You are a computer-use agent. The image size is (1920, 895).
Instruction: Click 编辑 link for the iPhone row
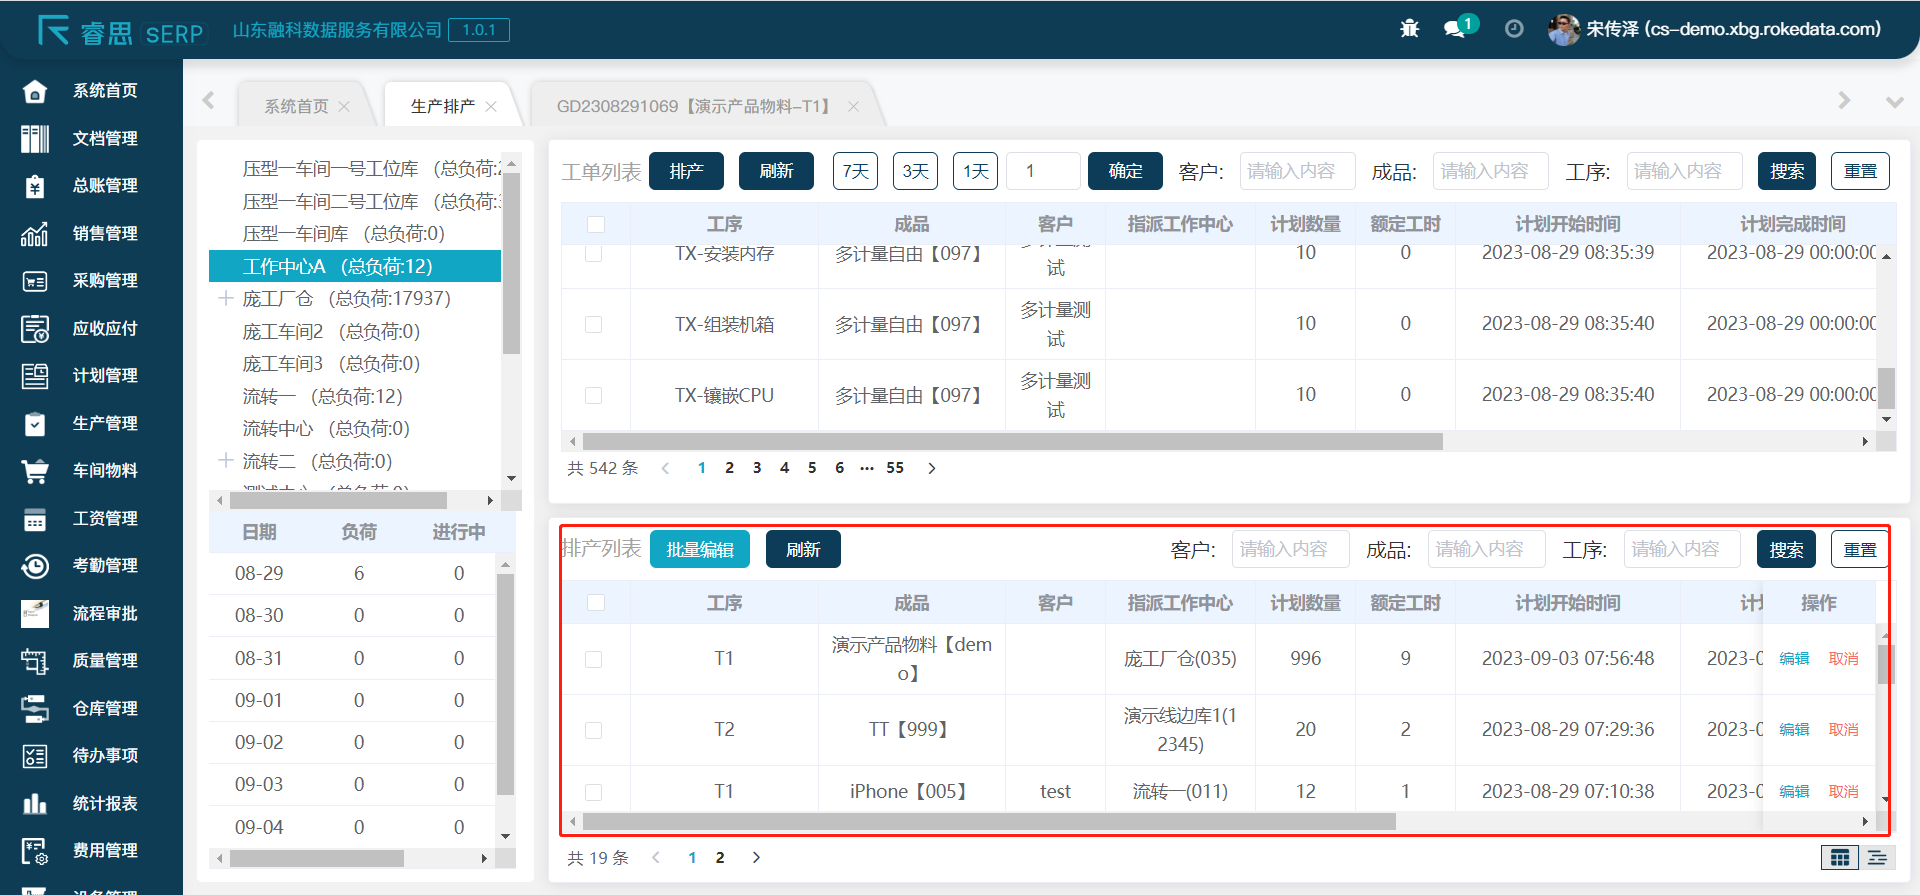(1794, 792)
